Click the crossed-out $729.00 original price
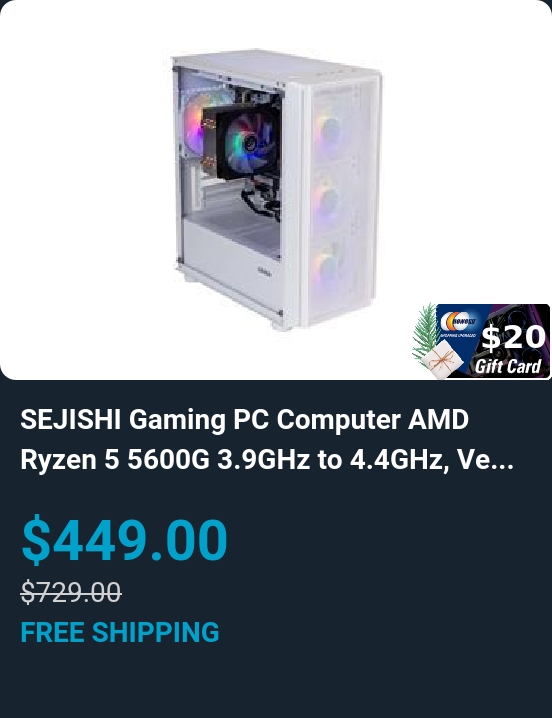This screenshot has height=718, width=552. click(x=71, y=592)
